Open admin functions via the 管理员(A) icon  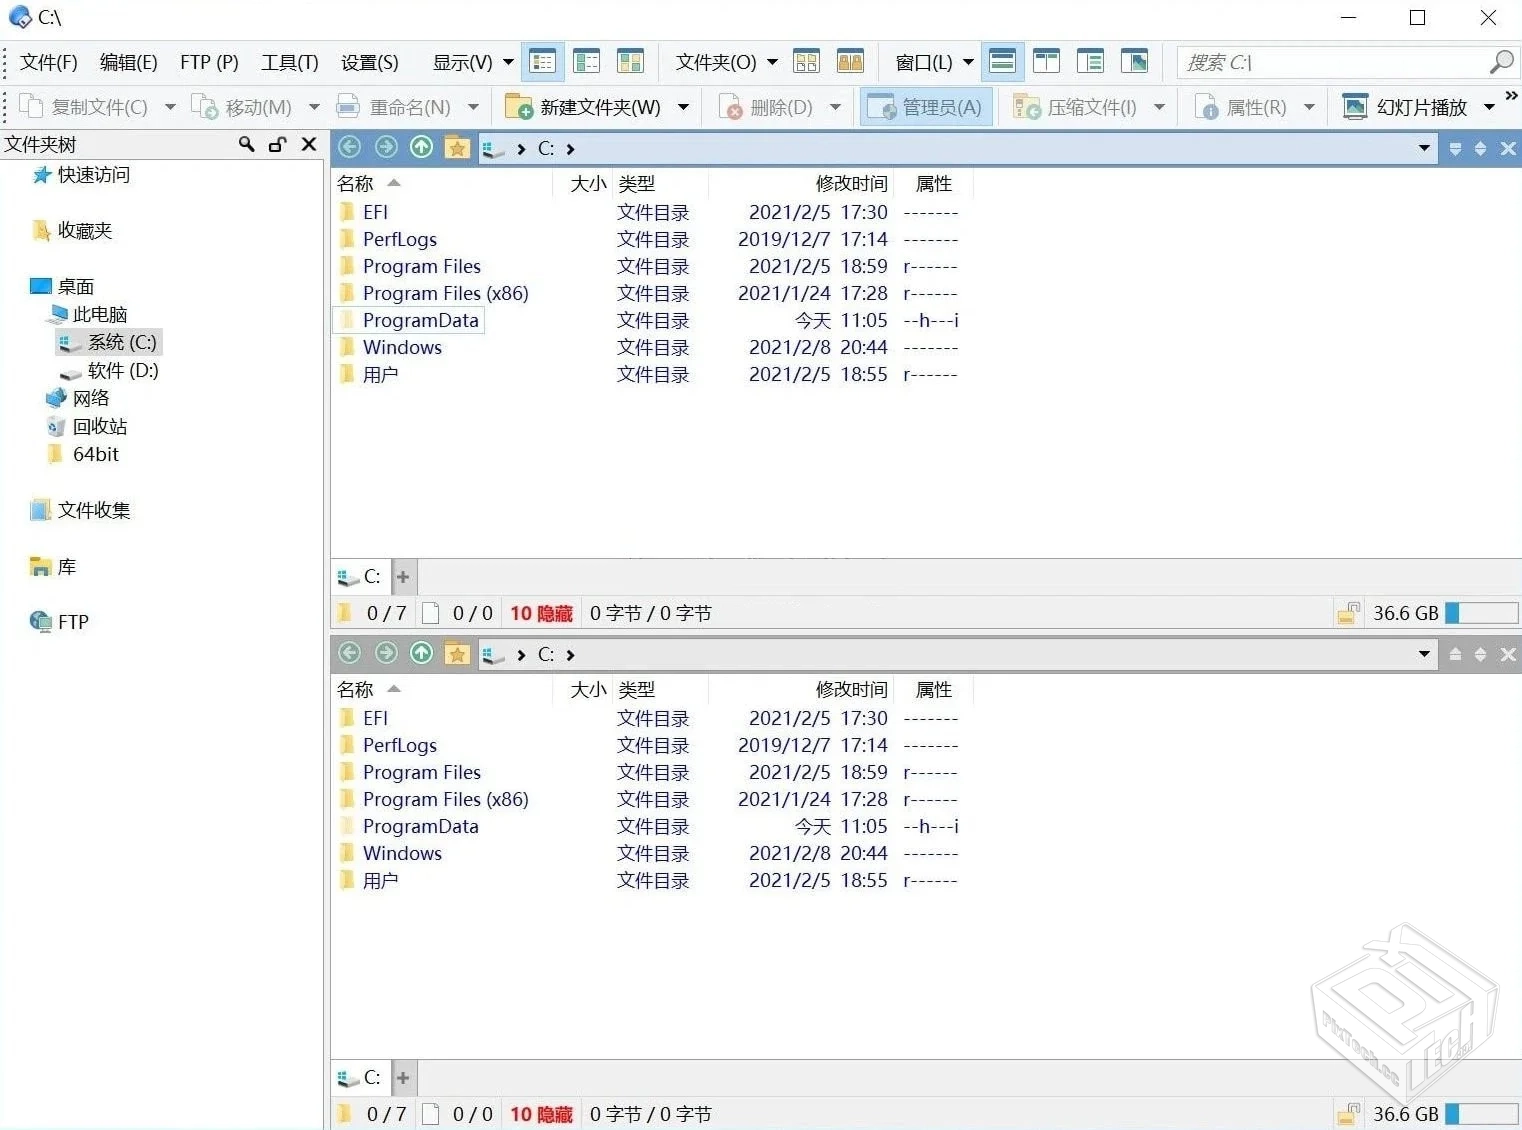925,106
